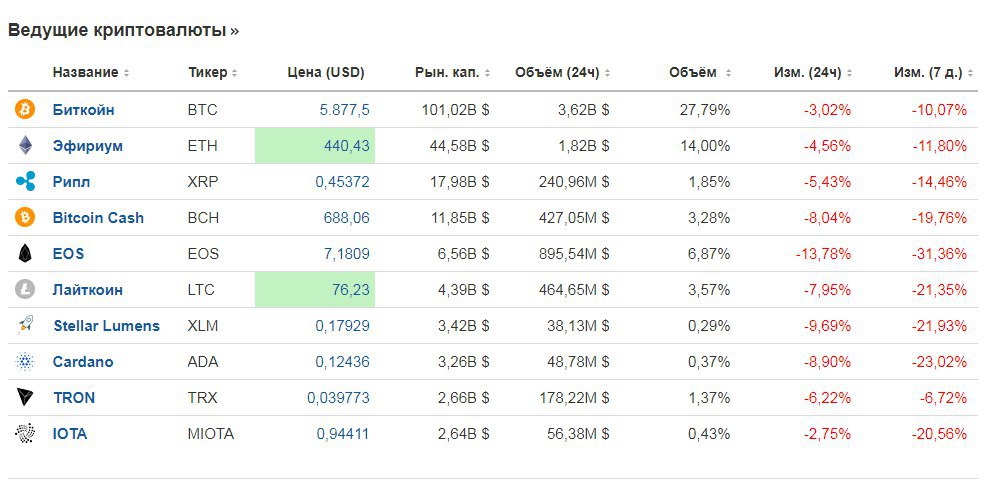990x479 pixels.
Task: Click the MIOTA ticker cell
Action: (x=211, y=434)
